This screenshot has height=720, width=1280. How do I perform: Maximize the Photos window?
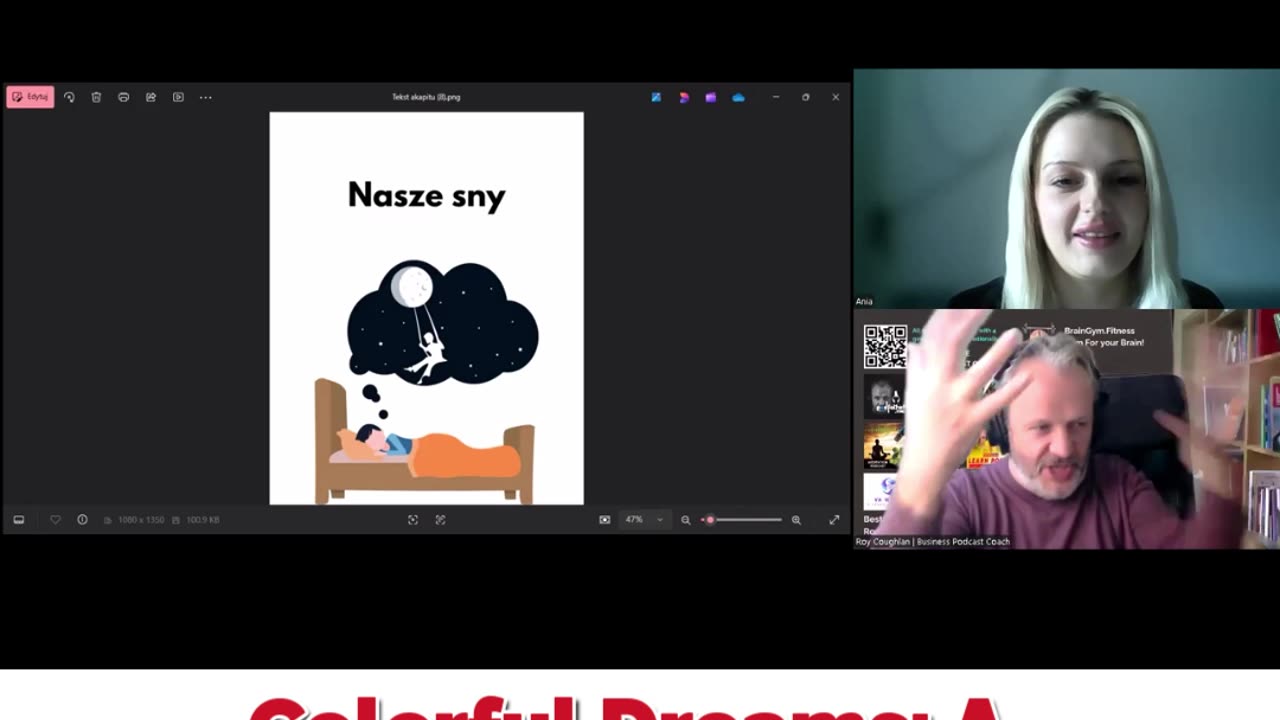coord(805,97)
